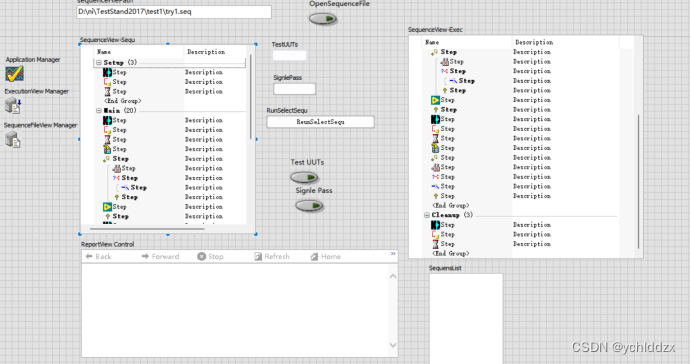This screenshot has width=691, height=364.
Task: Refresh the ReportView report
Action: pyautogui.click(x=272, y=256)
